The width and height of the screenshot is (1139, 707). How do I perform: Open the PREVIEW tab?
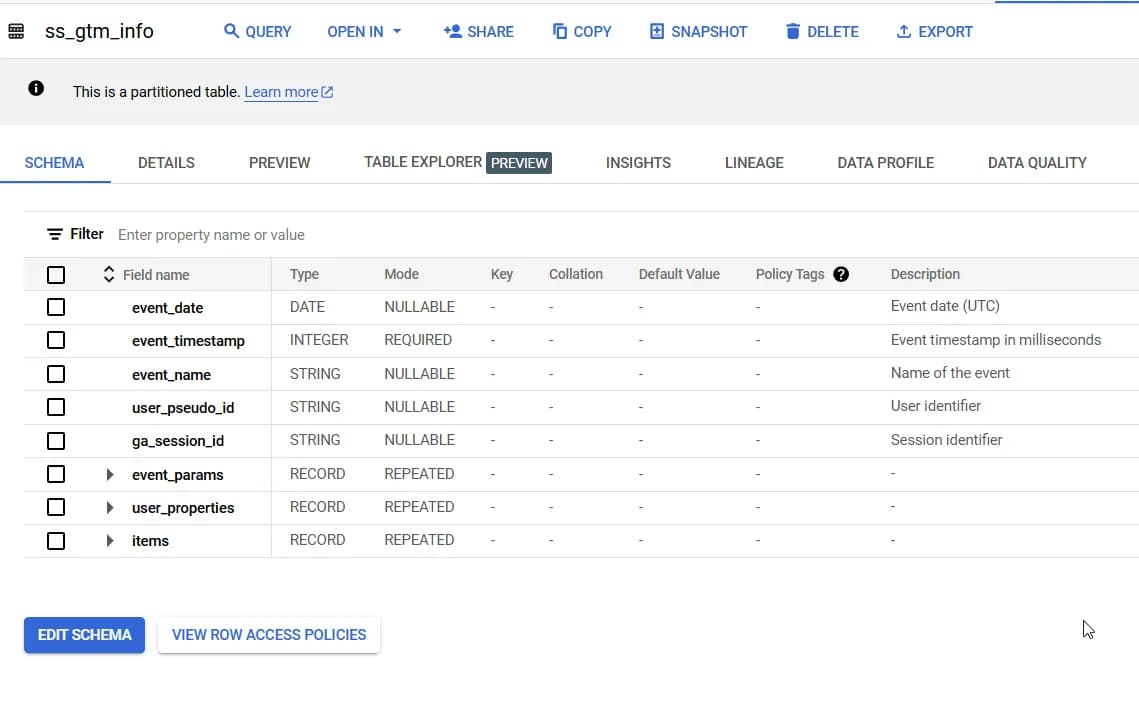(280, 163)
